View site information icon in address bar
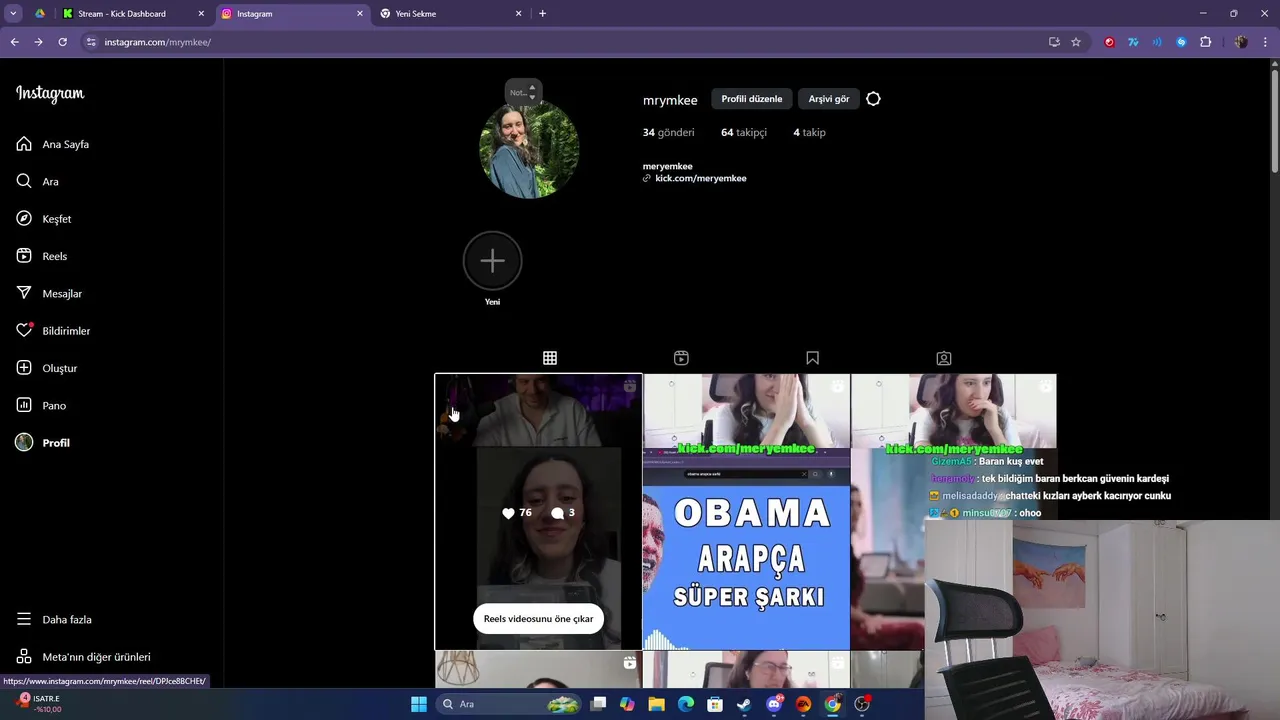 point(91,42)
